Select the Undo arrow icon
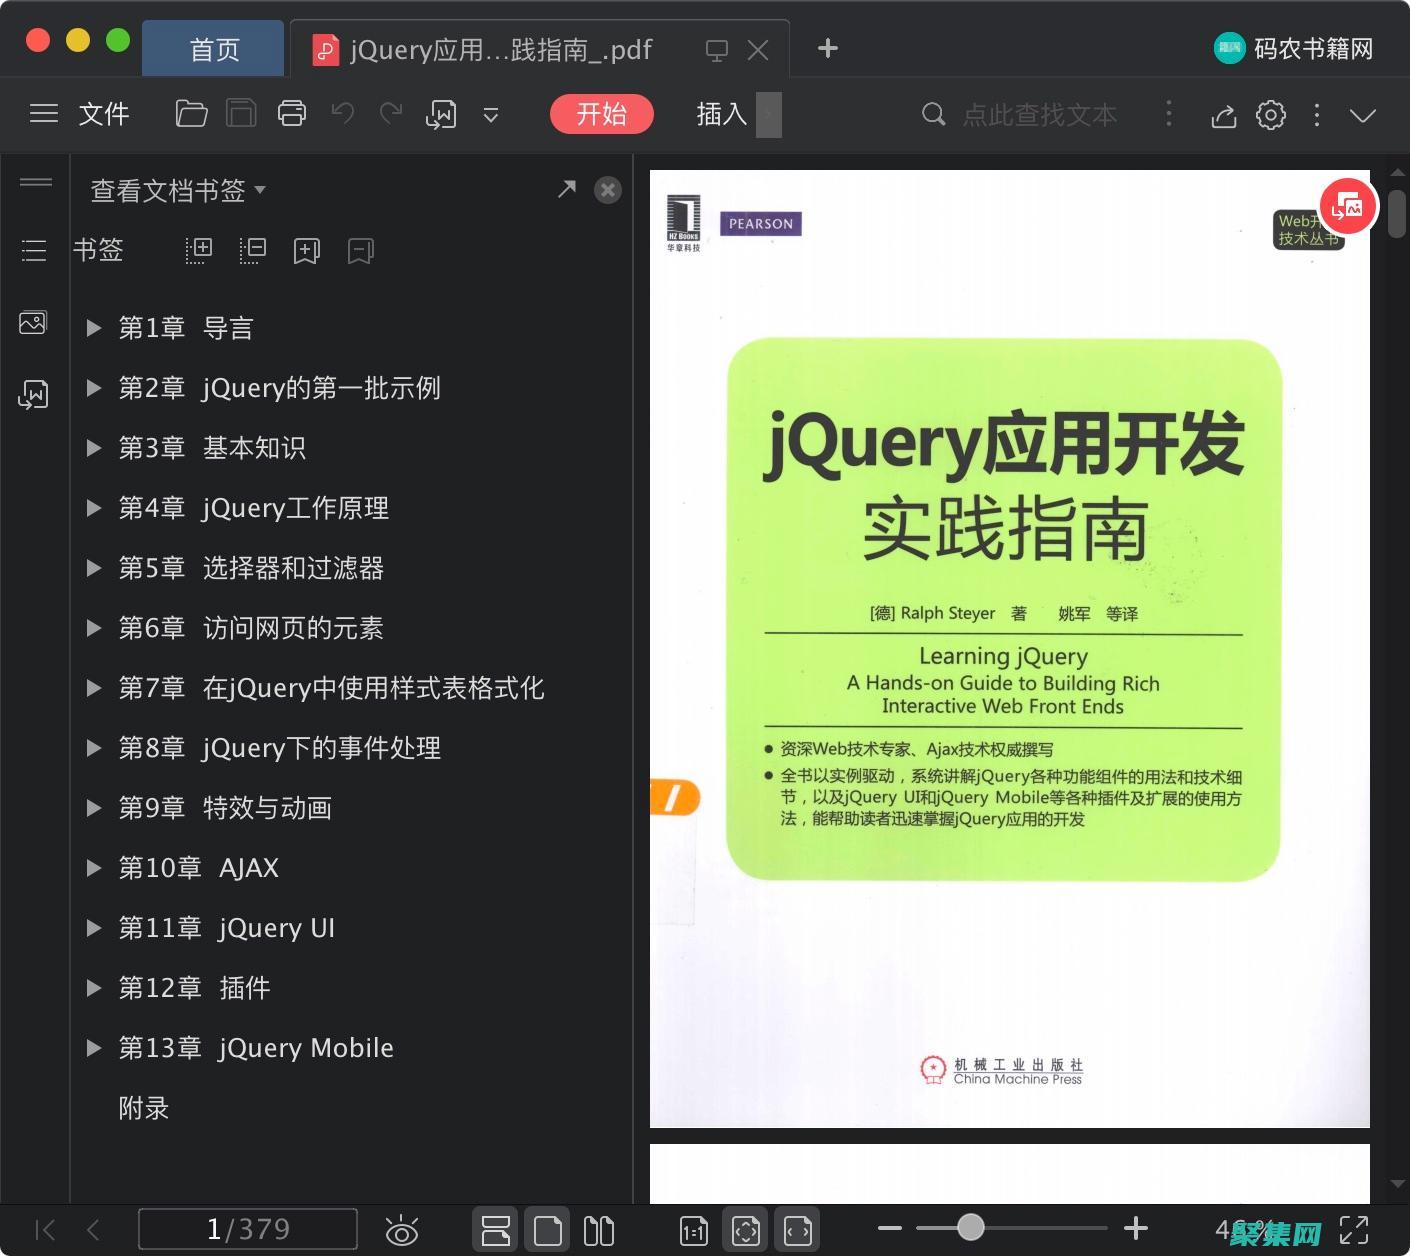The image size is (1410, 1256). pyautogui.click(x=341, y=114)
